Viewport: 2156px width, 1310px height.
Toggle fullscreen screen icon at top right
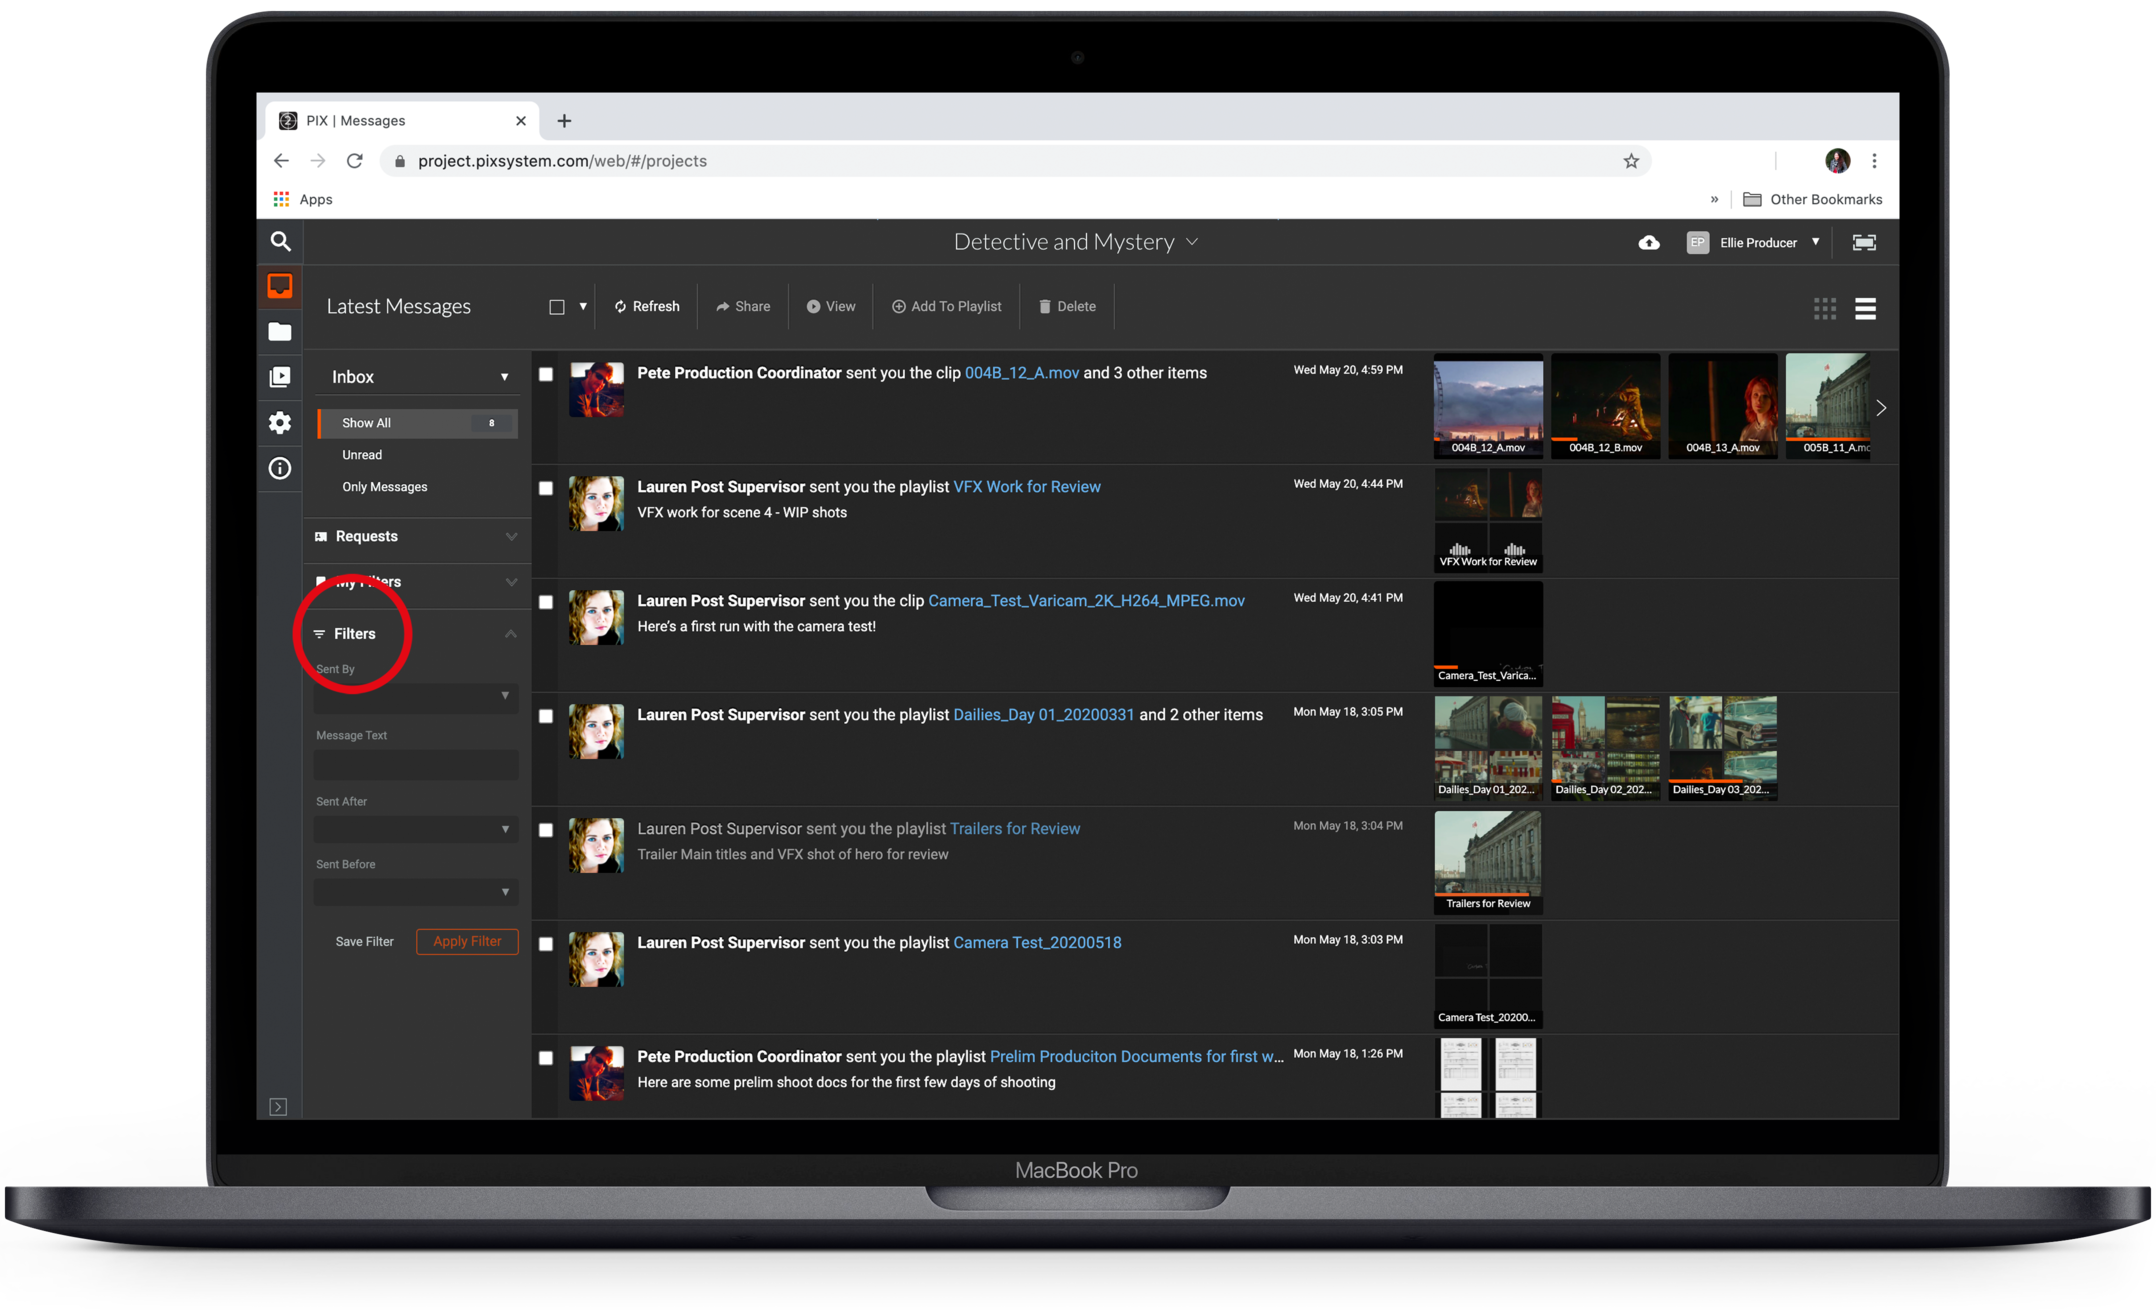point(1864,243)
